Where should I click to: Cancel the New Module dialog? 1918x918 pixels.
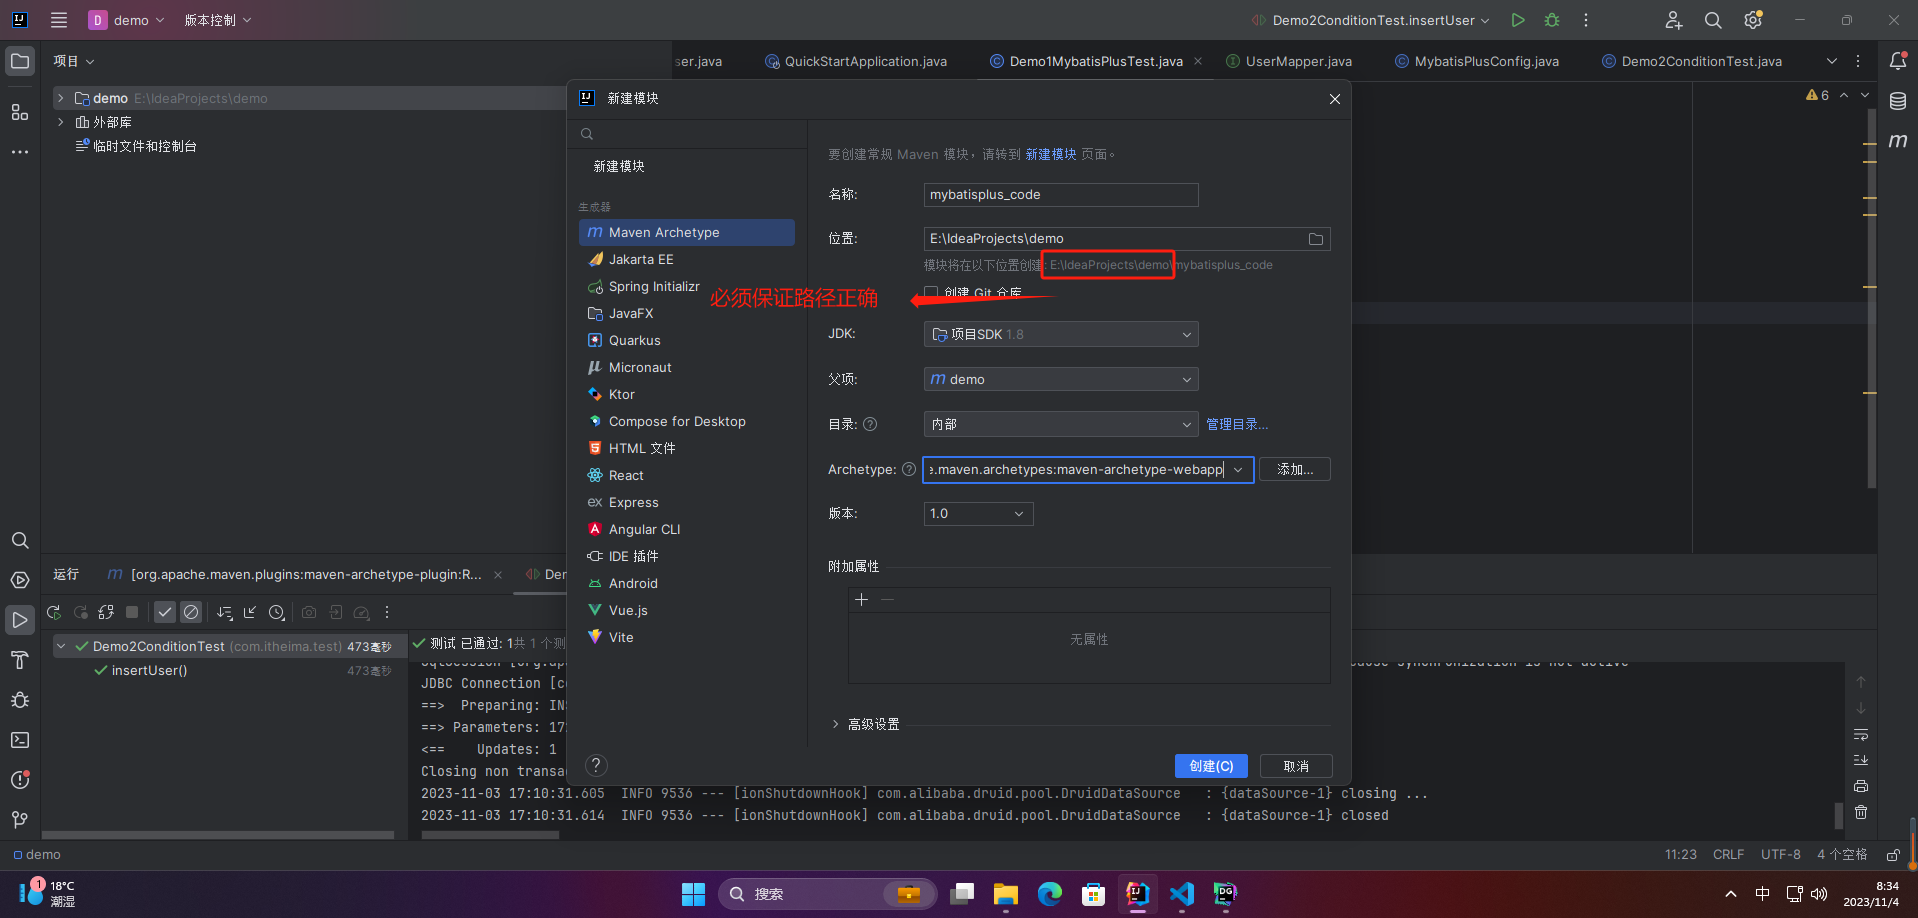tap(1296, 766)
